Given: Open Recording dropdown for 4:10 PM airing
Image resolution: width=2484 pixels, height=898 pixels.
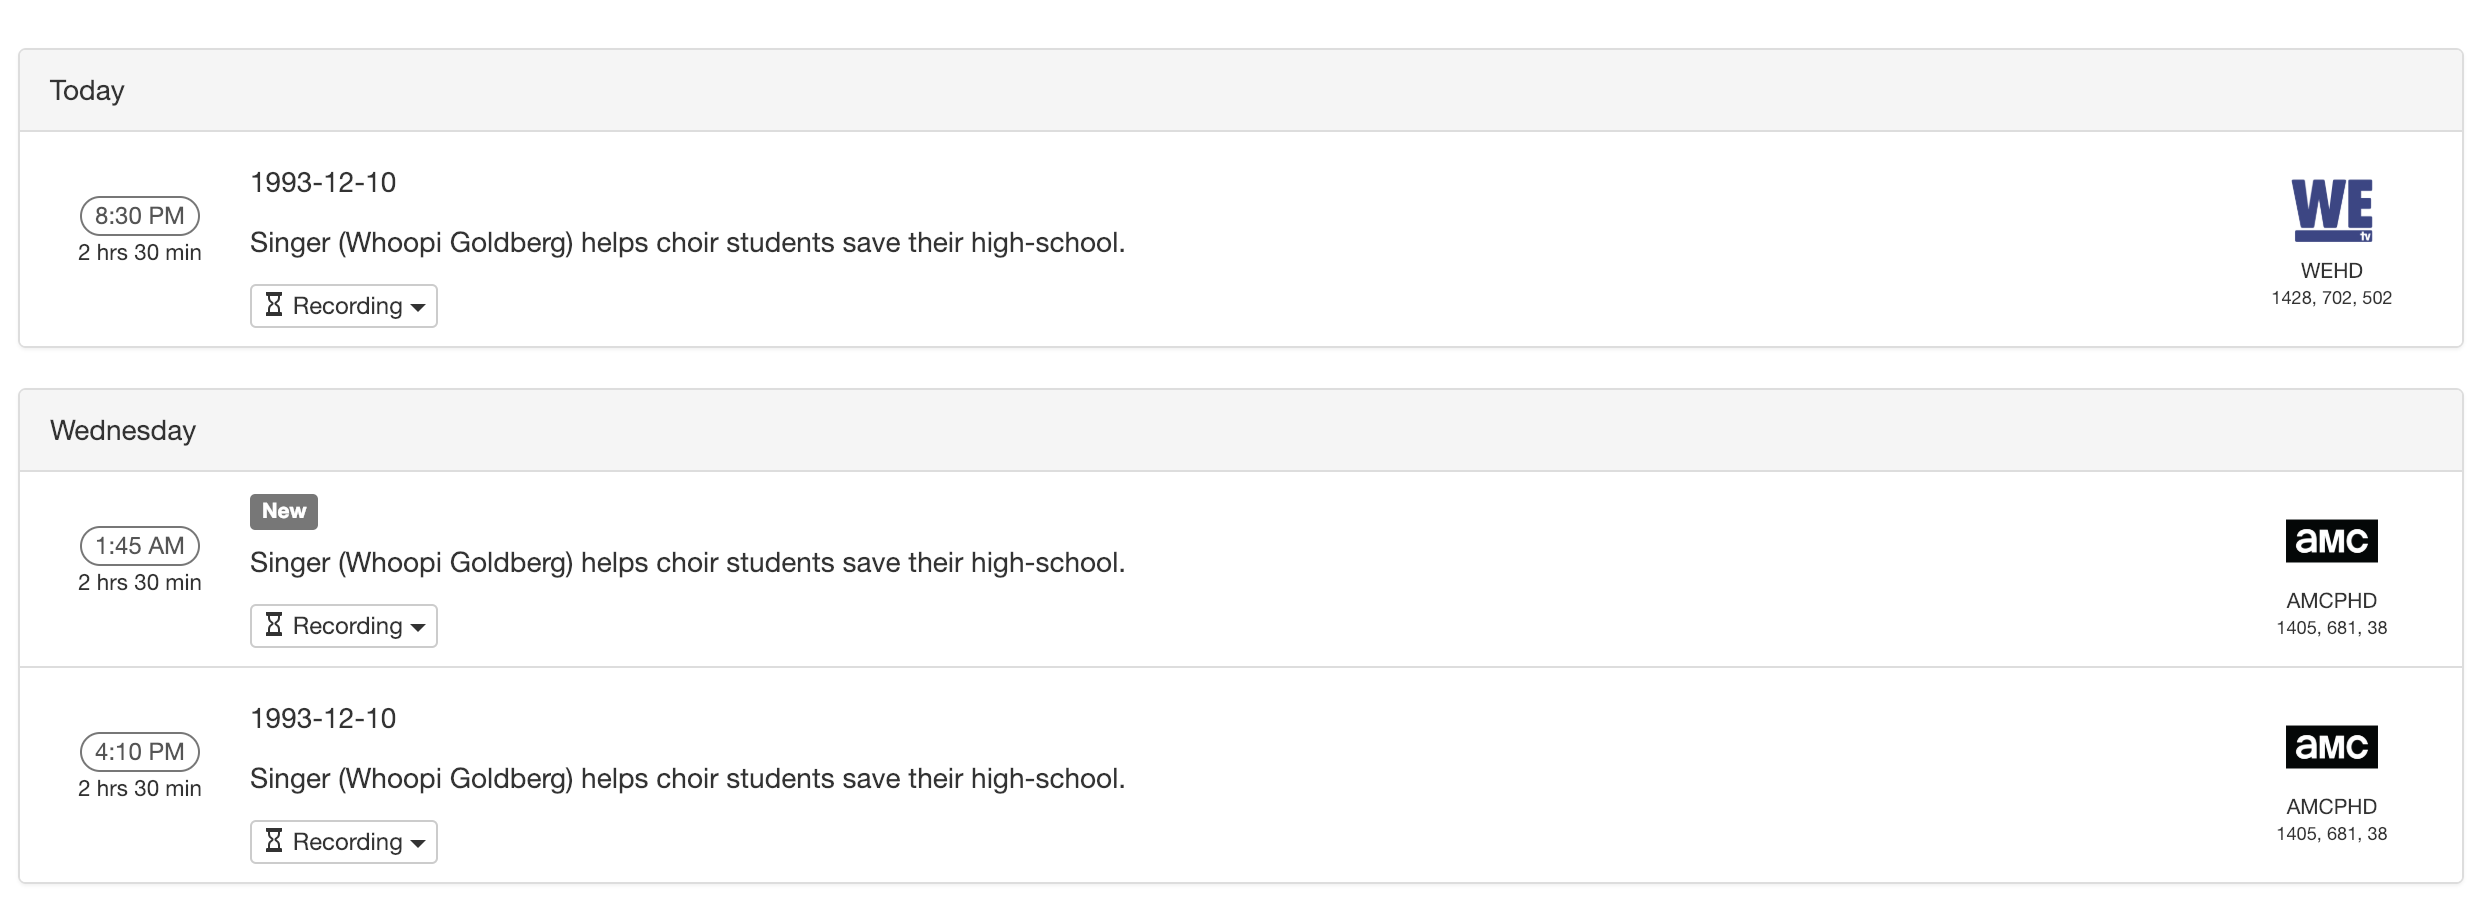Looking at the screenshot, I should (x=344, y=842).
